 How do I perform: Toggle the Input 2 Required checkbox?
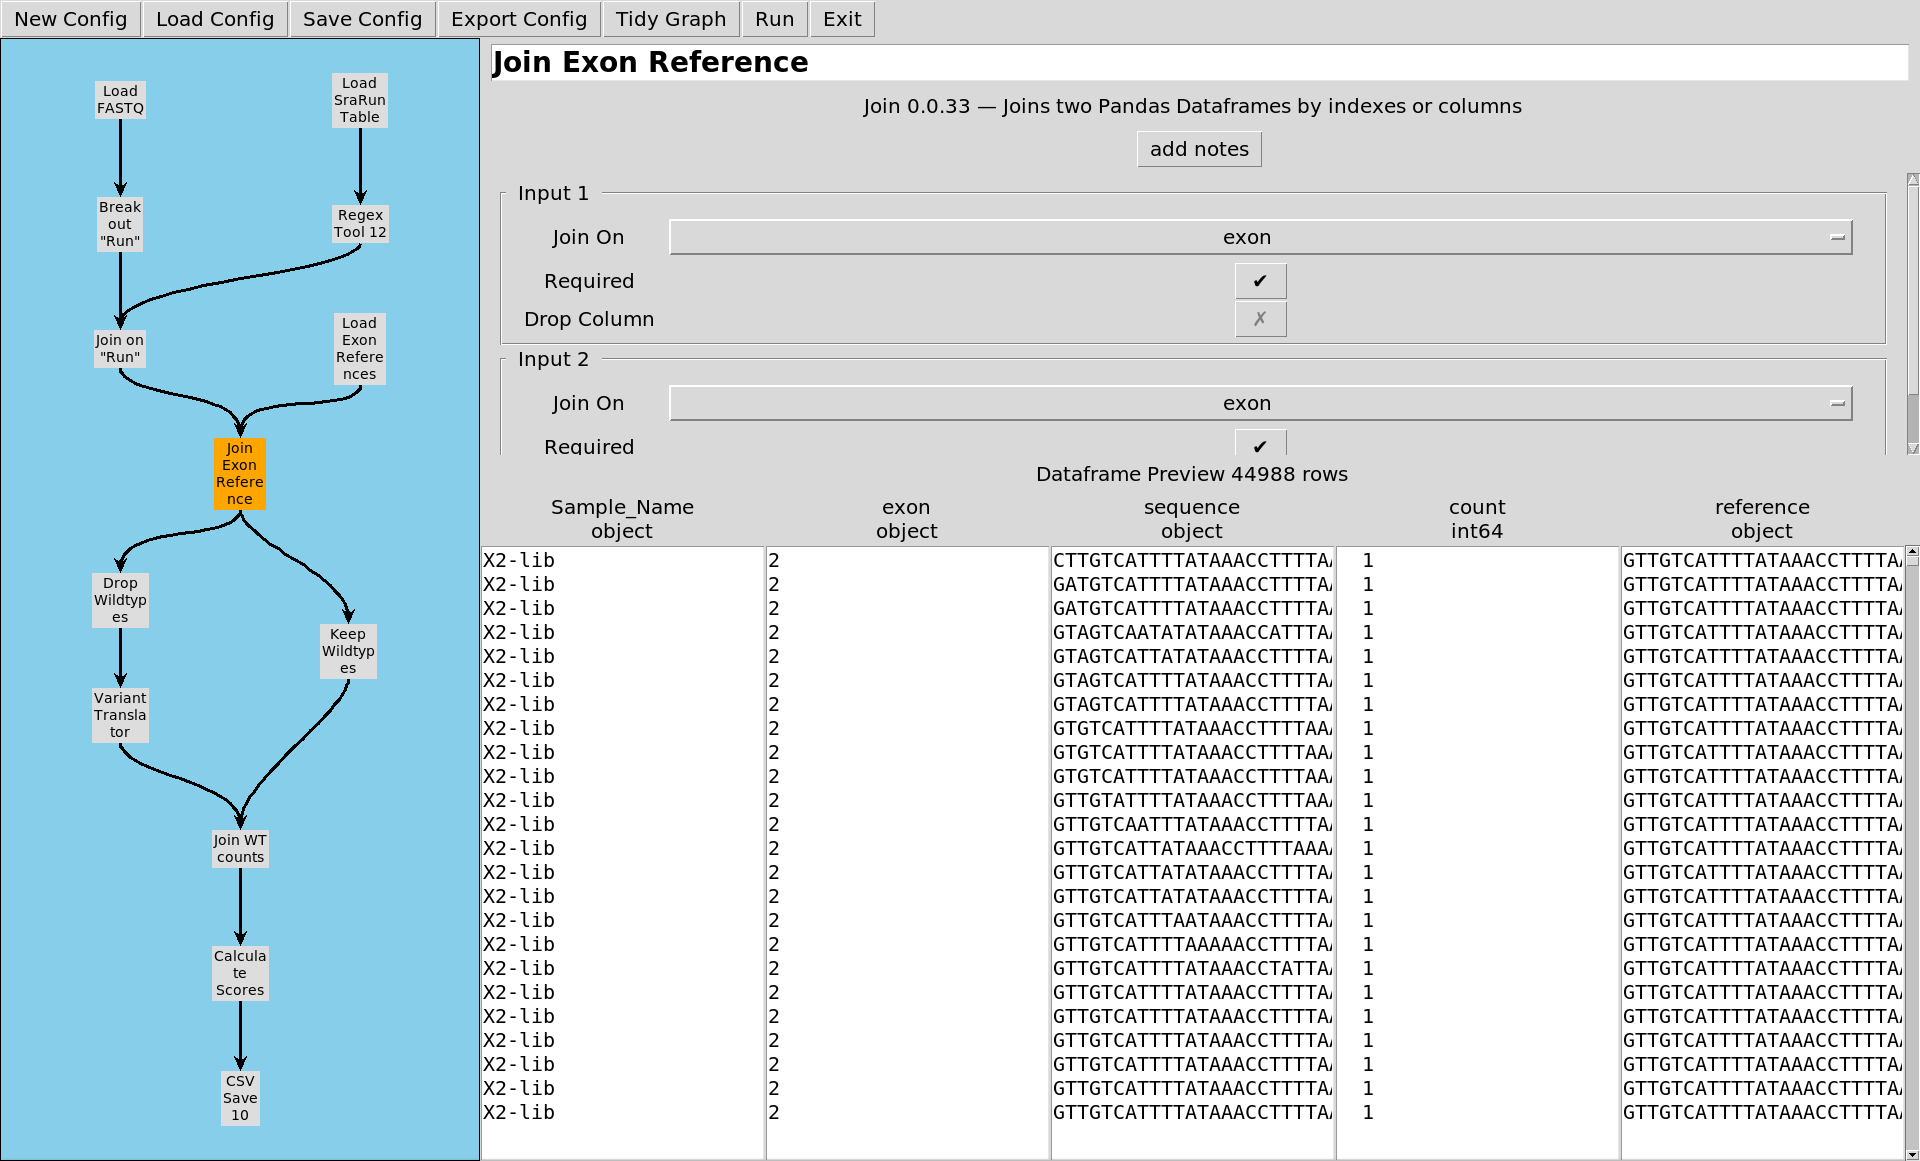(1260, 445)
